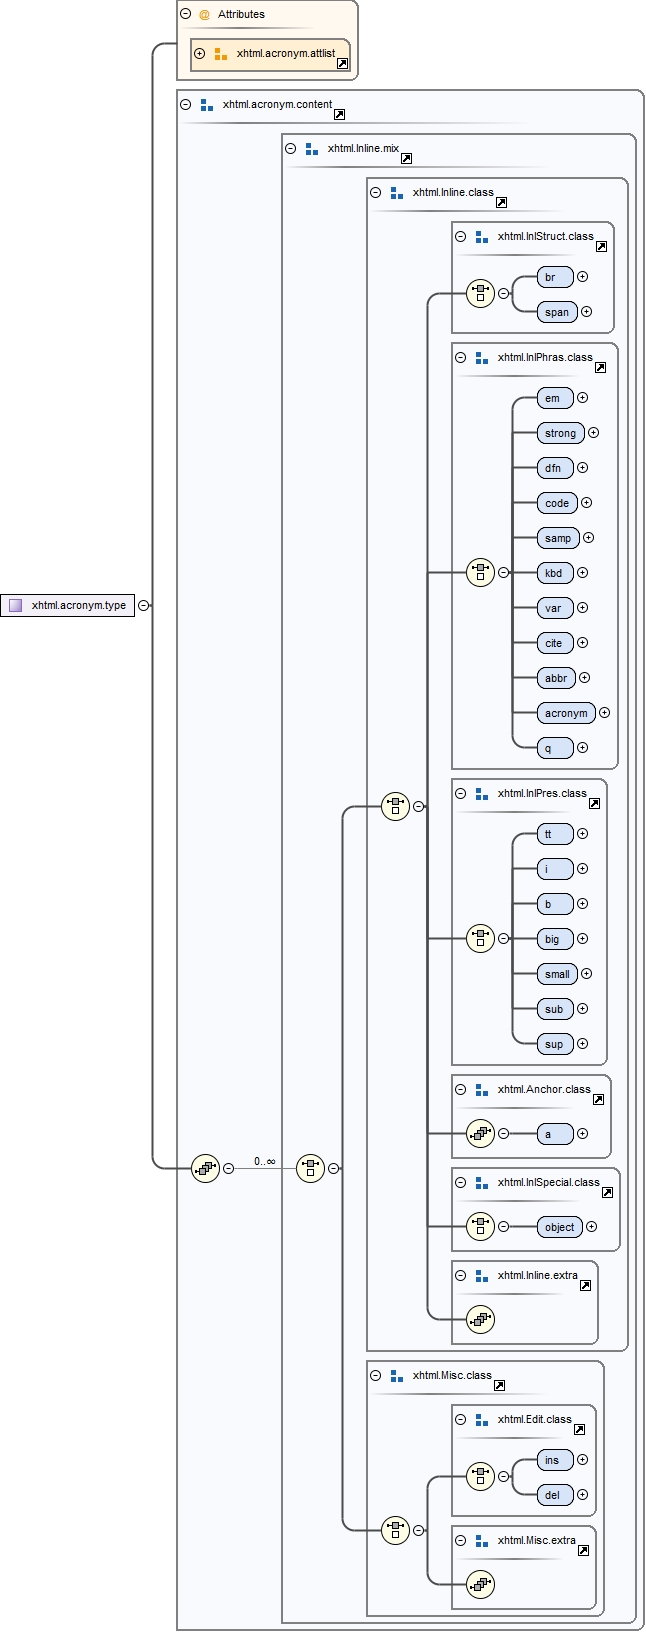Expand the small element
Viewport: 646px width, 1632px height.
pos(586,974)
